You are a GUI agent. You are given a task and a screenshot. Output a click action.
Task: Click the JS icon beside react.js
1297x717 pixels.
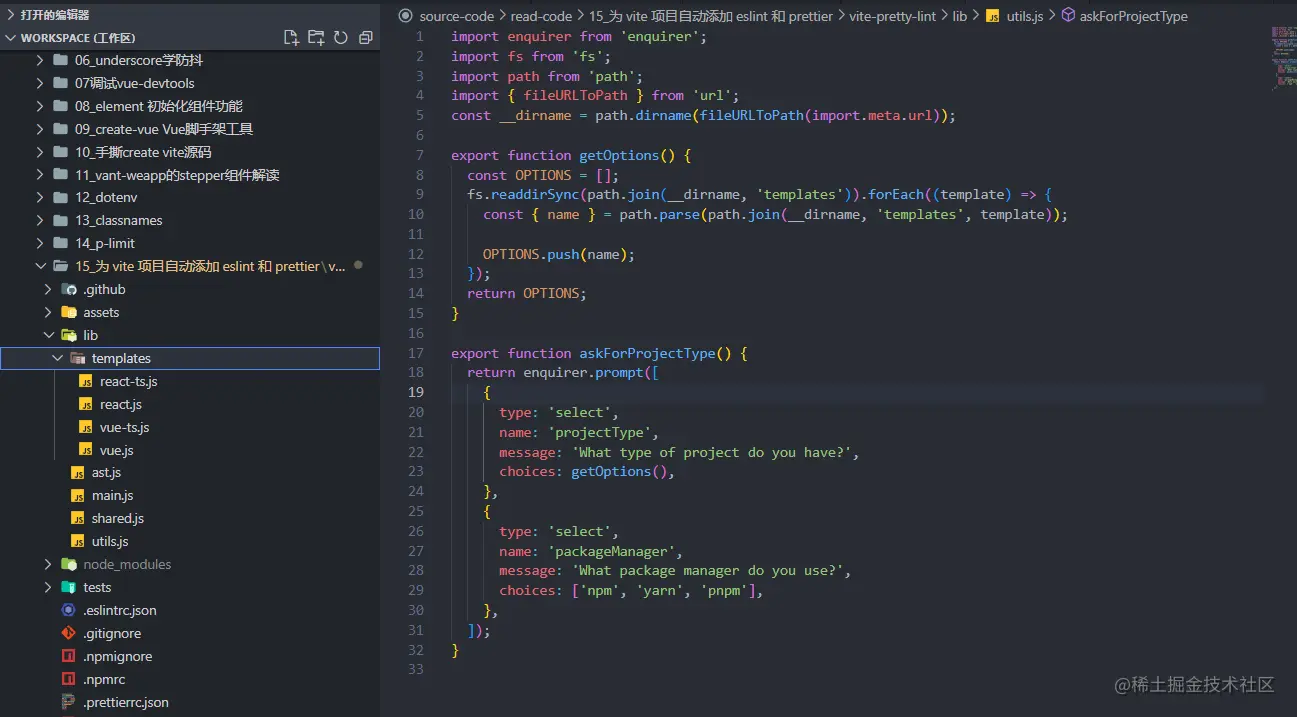click(x=86, y=404)
